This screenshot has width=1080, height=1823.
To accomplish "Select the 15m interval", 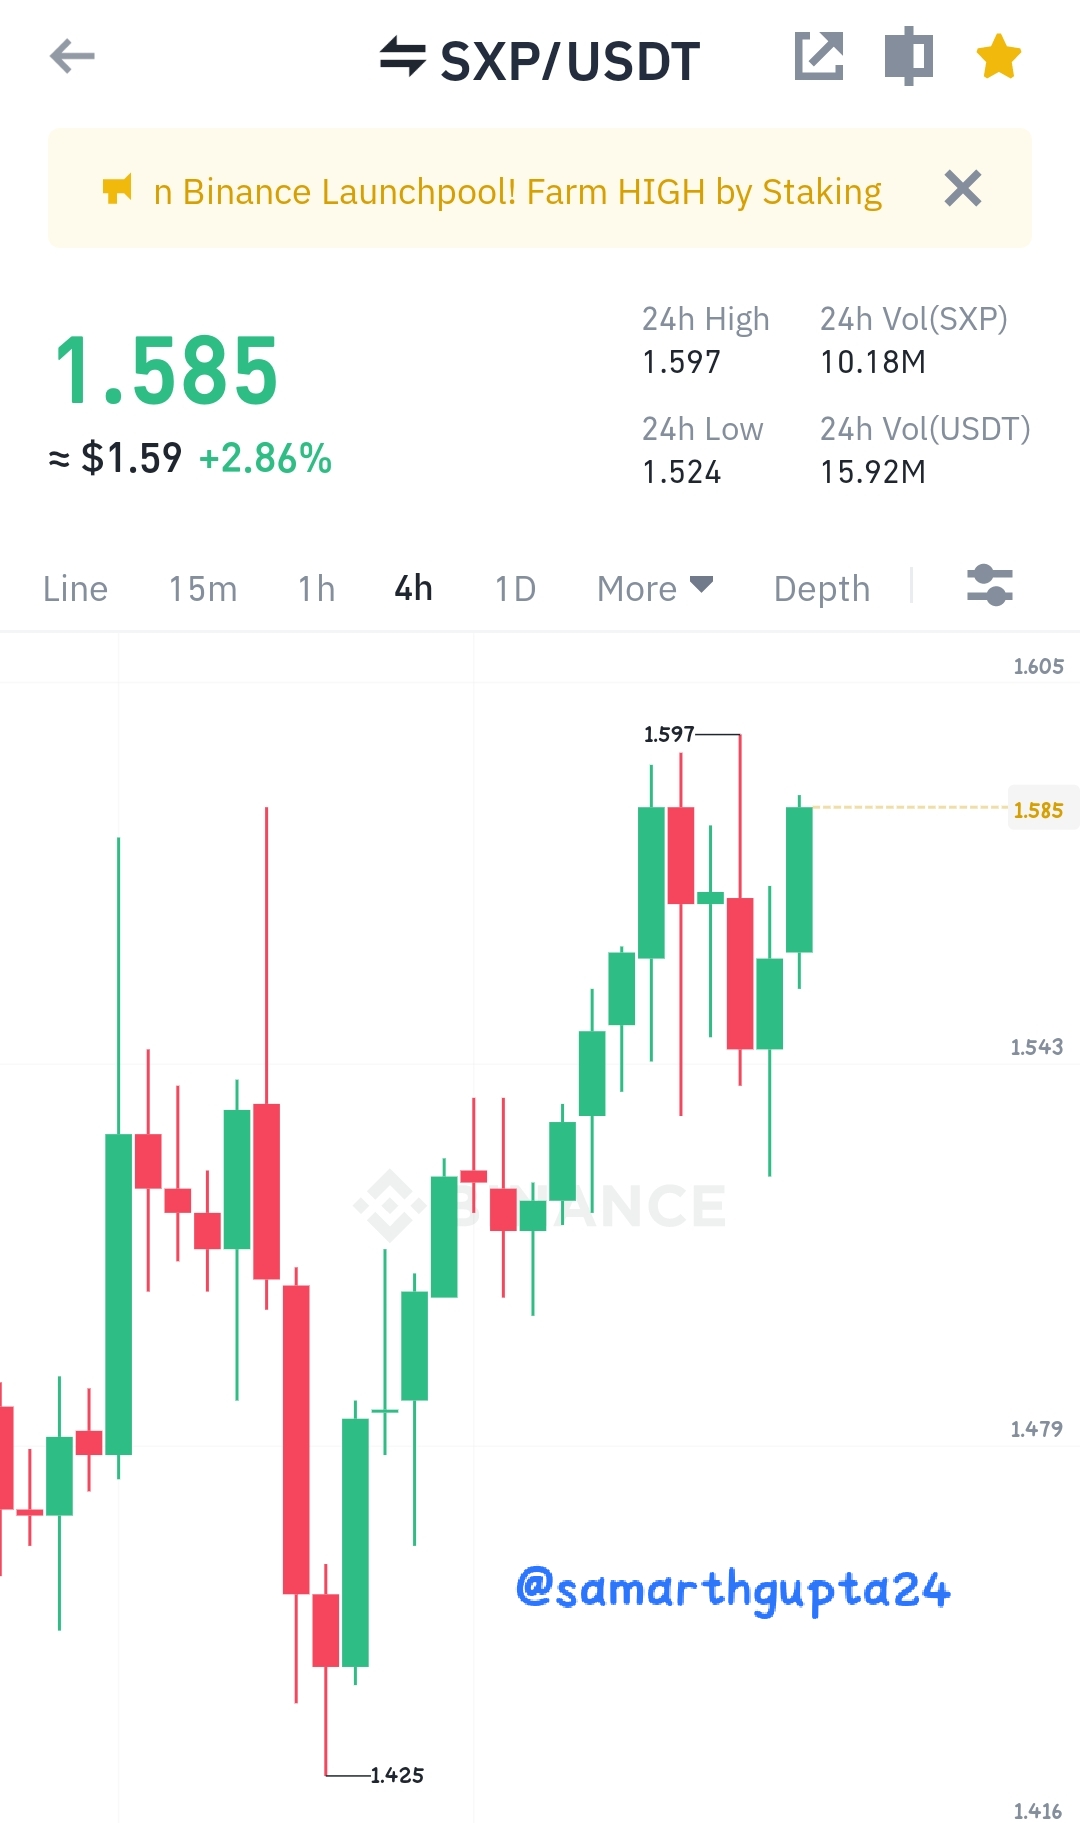I will [x=203, y=588].
